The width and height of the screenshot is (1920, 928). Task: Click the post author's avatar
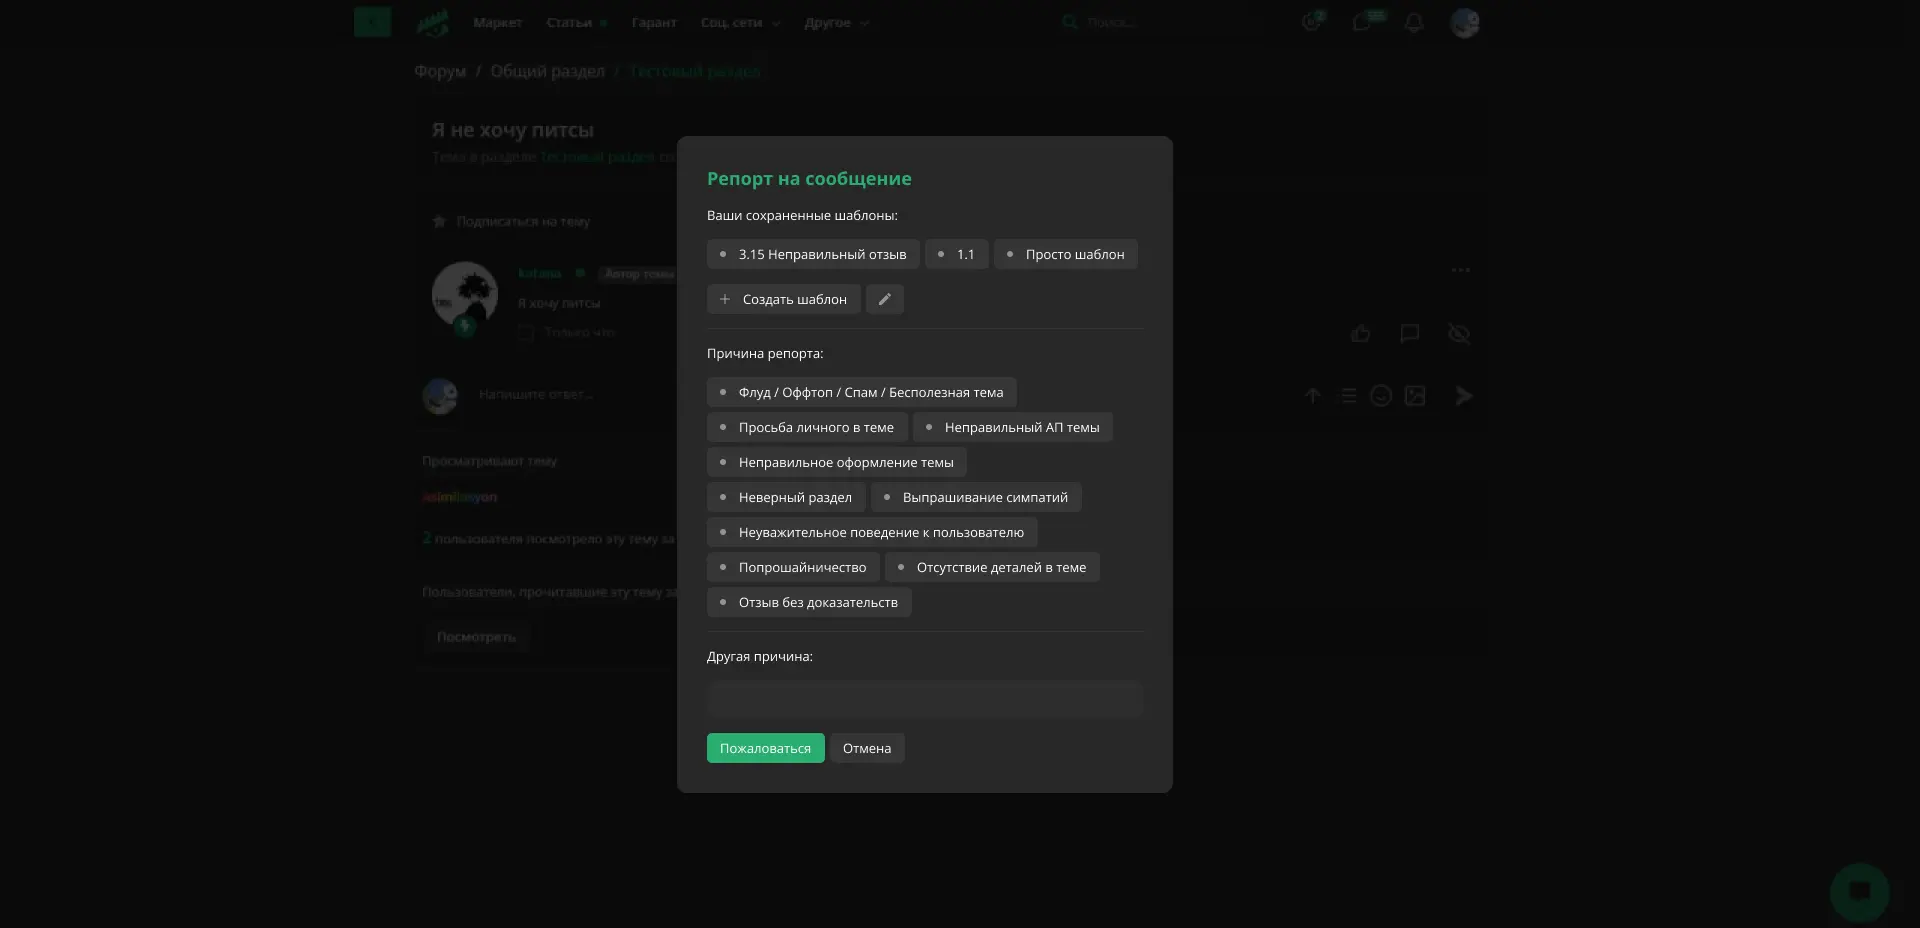click(465, 295)
